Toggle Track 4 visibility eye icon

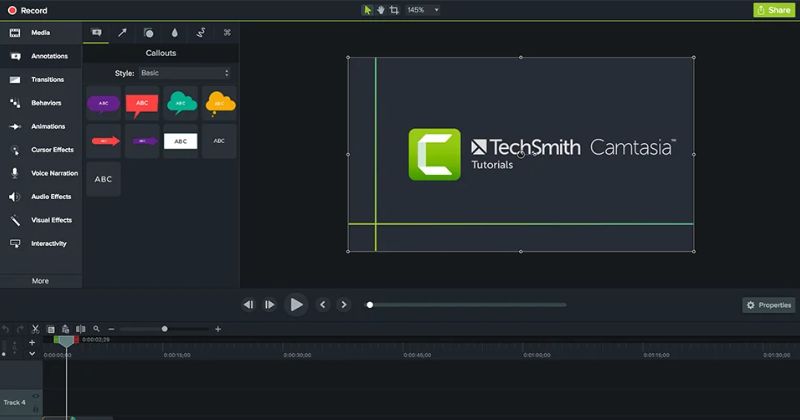coord(36,396)
